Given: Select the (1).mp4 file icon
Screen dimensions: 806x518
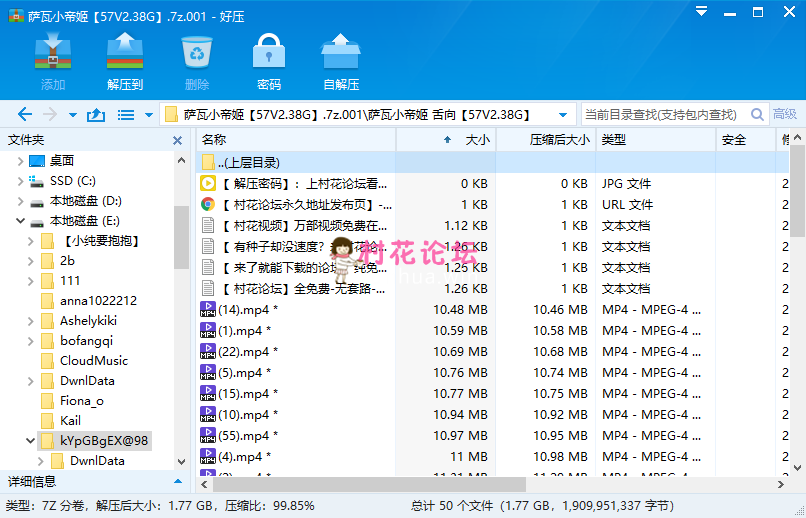Looking at the screenshot, I should (208, 330).
